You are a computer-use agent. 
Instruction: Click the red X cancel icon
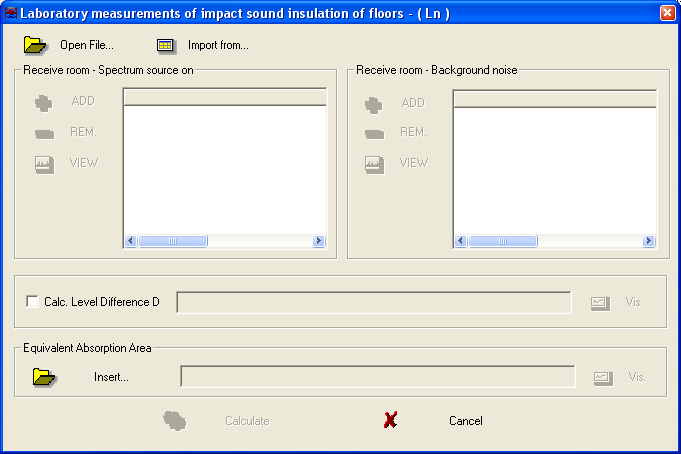pyautogui.click(x=390, y=420)
